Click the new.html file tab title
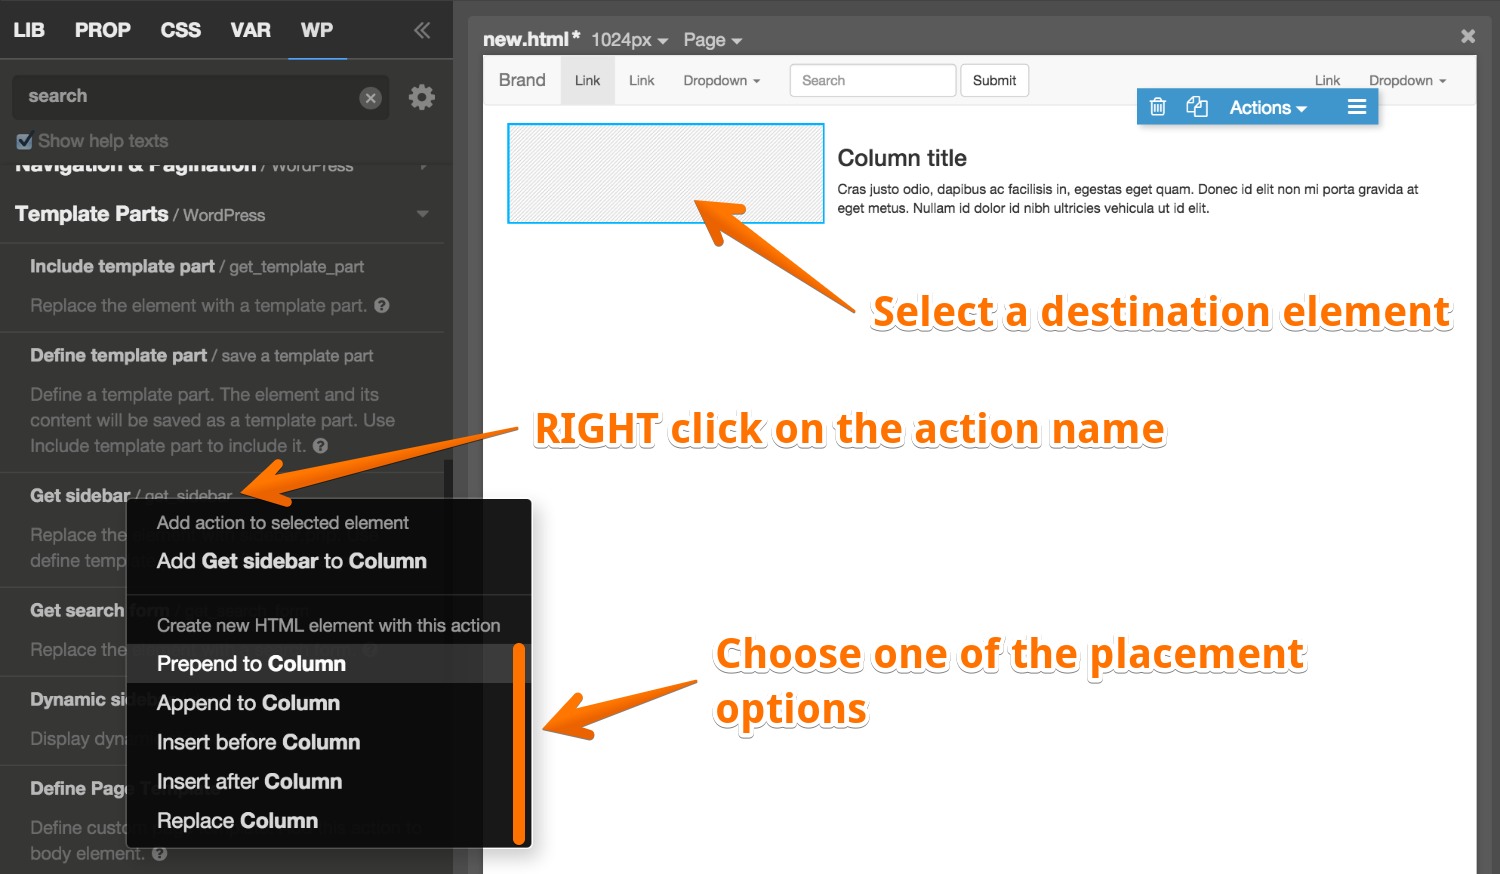Image resolution: width=1500 pixels, height=874 pixels. coord(532,39)
